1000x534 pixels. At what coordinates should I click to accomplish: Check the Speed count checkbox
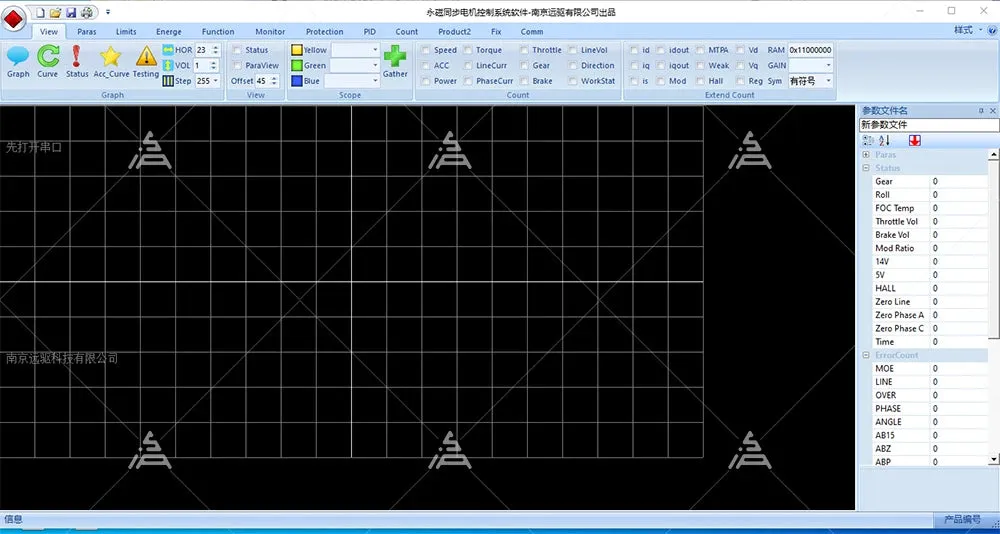point(426,50)
